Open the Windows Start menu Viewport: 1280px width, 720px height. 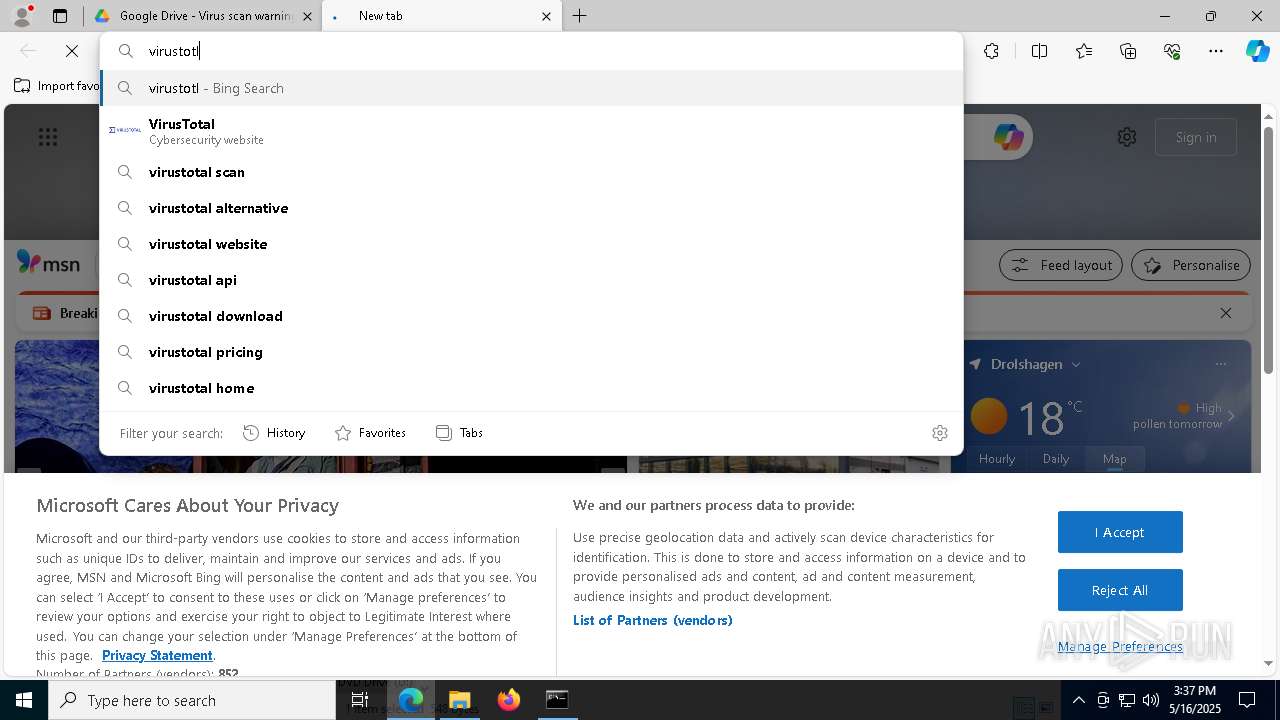[x=24, y=700]
